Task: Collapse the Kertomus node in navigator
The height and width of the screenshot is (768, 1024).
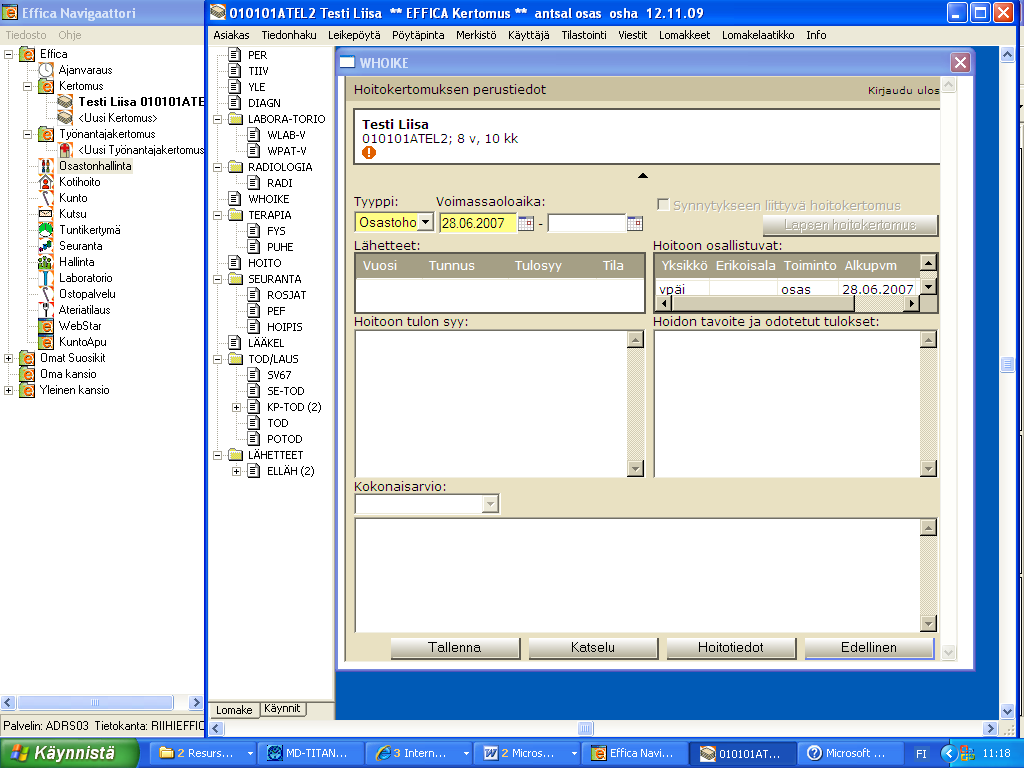Action: click(27, 86)
